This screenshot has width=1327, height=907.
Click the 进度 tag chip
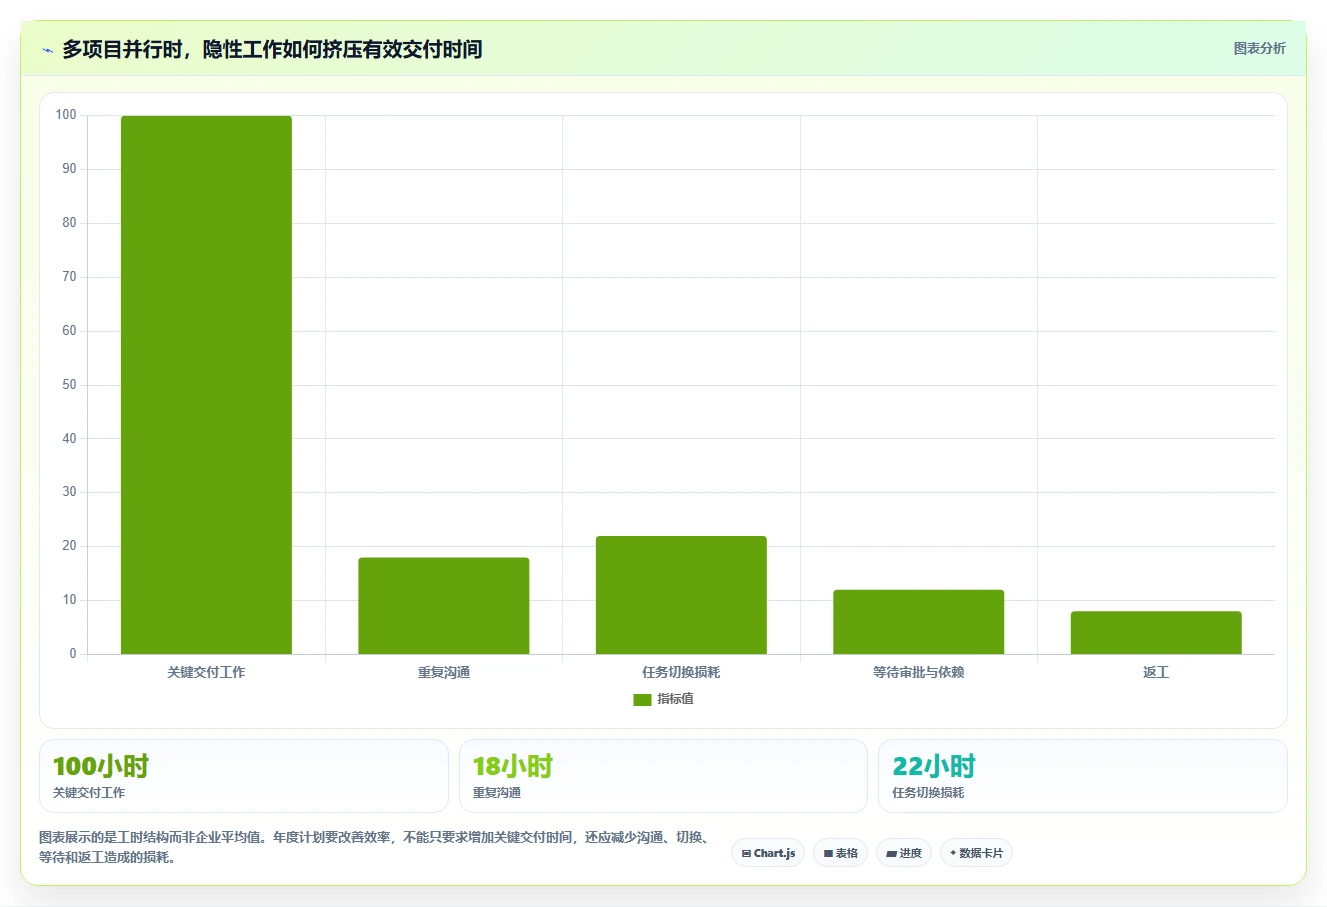(904, 853)
